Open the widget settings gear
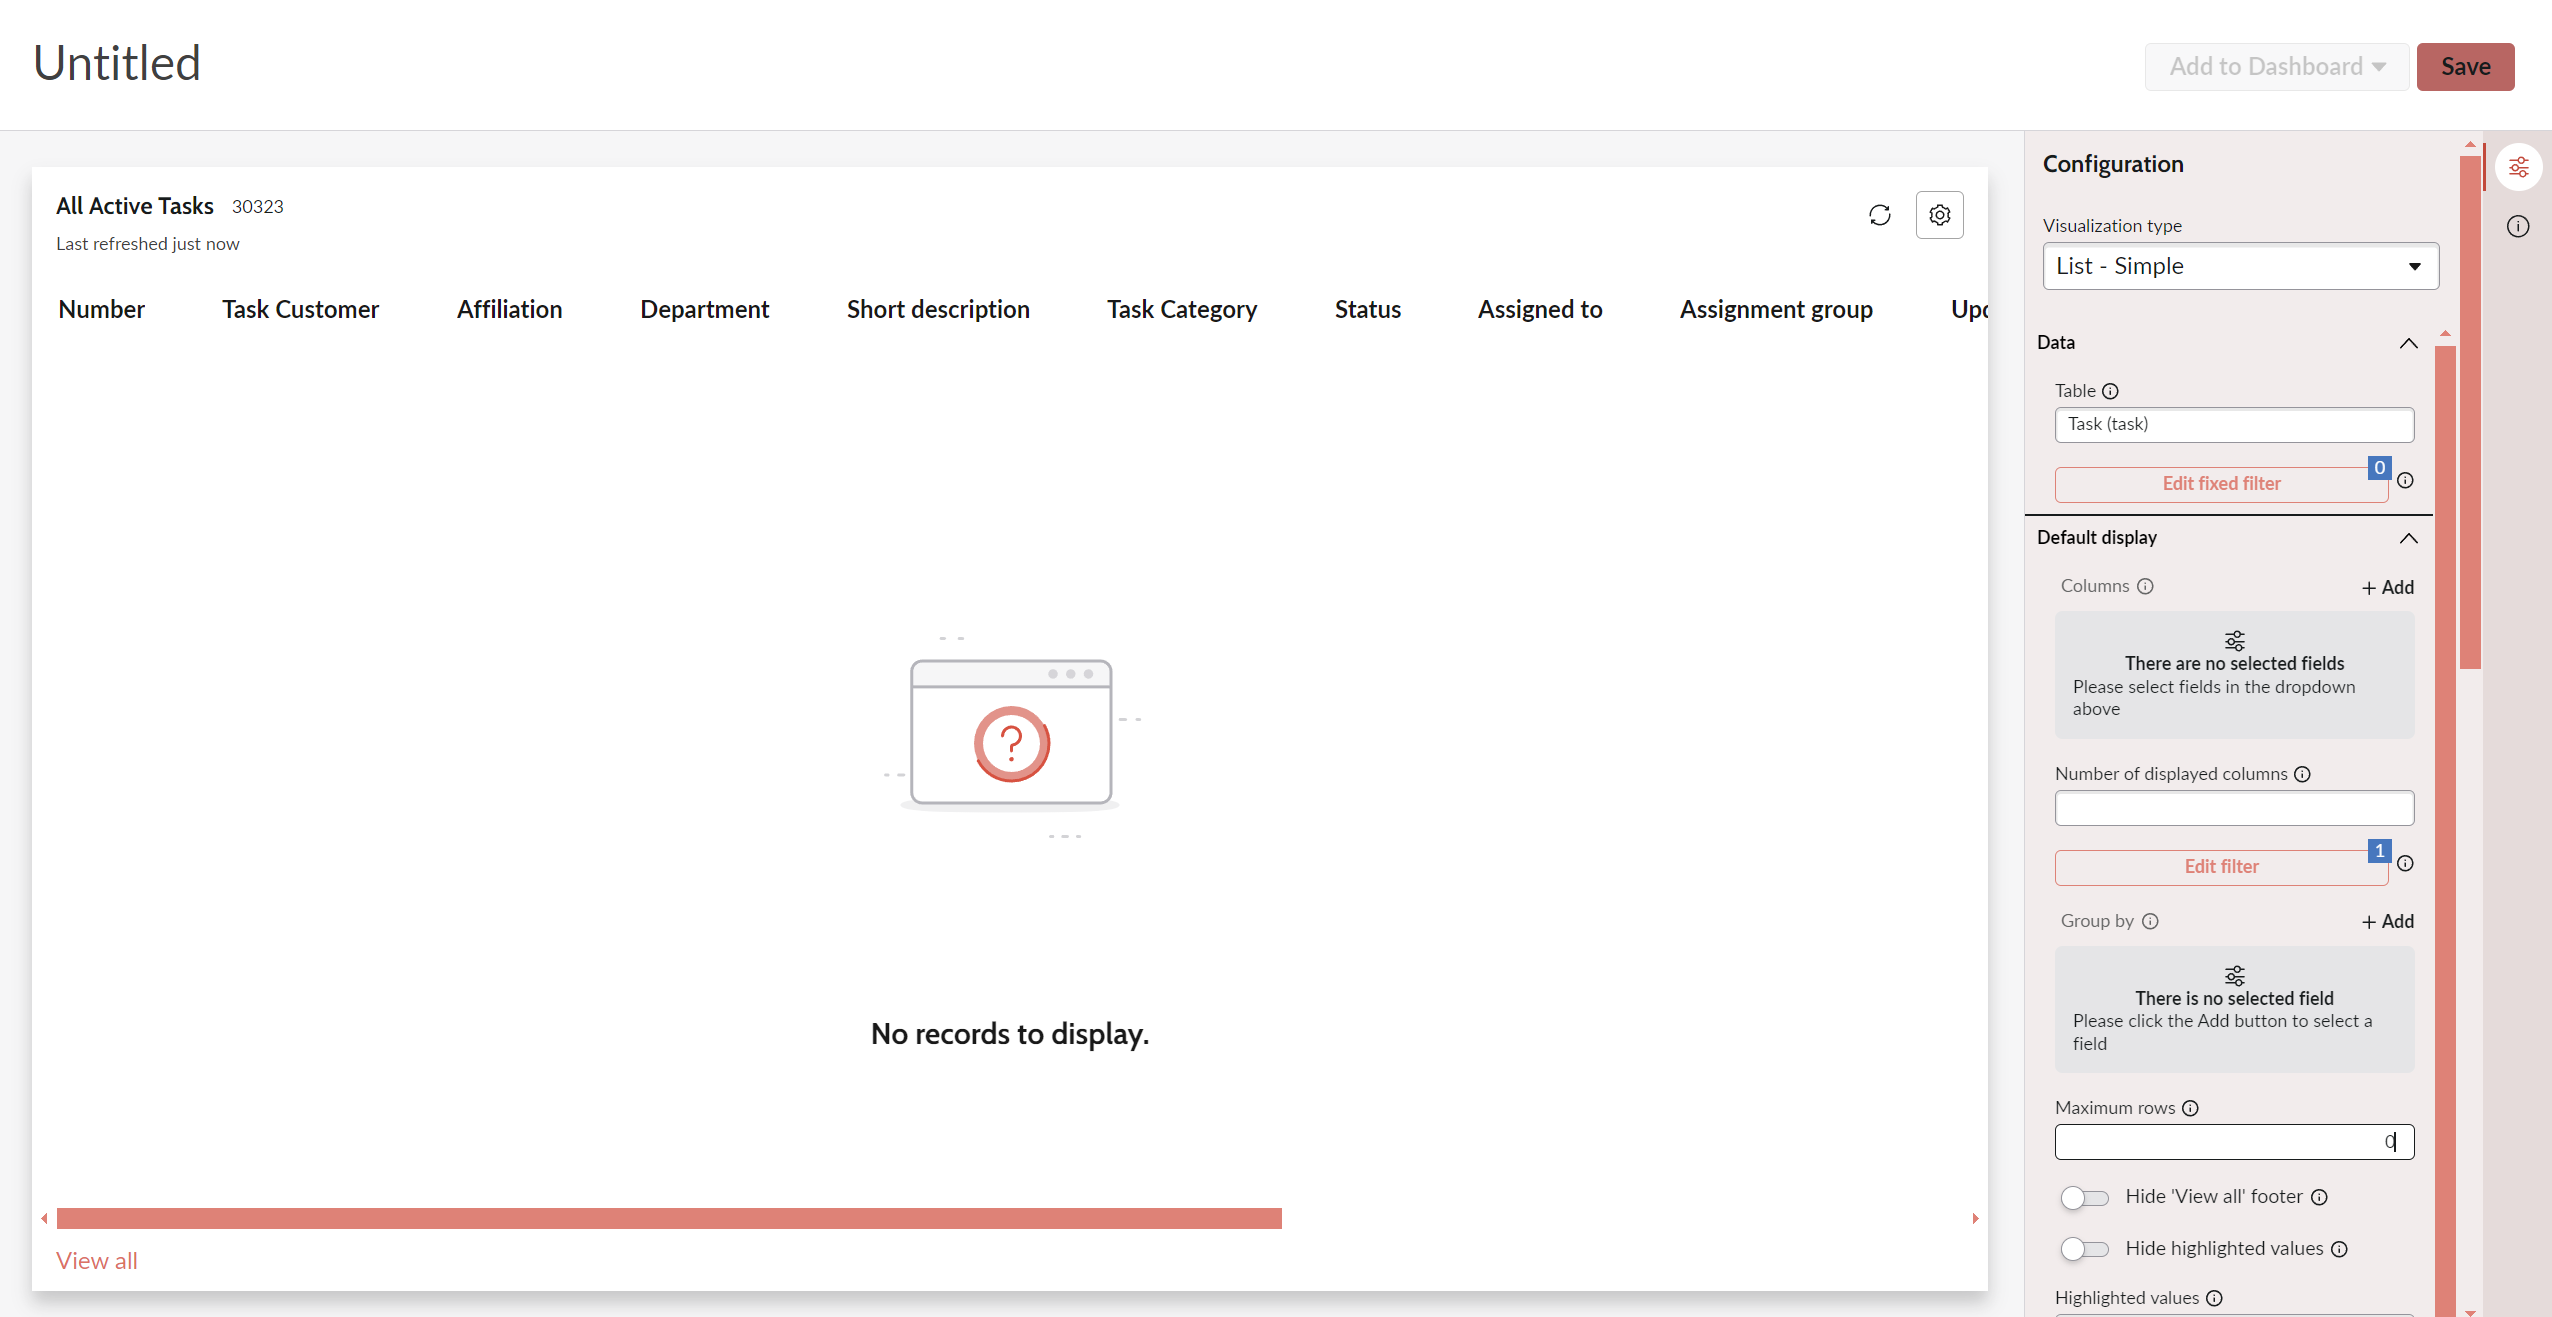This screenshot has width=2552, height=1317. pyautogui.click(x=1939, y=215)
